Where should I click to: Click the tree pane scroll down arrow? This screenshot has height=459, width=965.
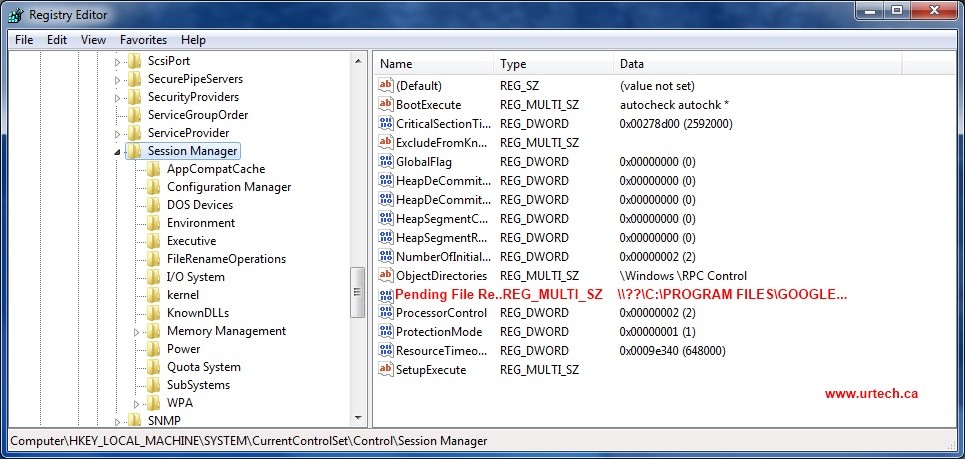coord(357,417)
